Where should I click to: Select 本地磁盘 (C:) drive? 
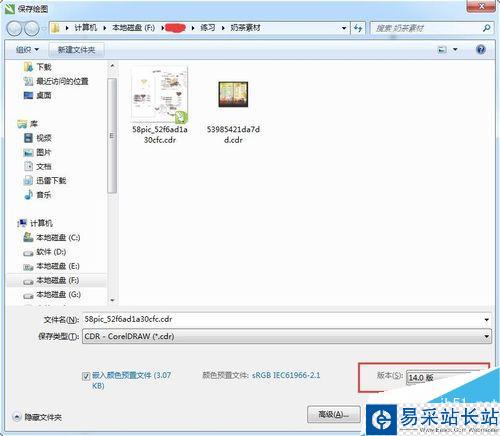(52, 237)
